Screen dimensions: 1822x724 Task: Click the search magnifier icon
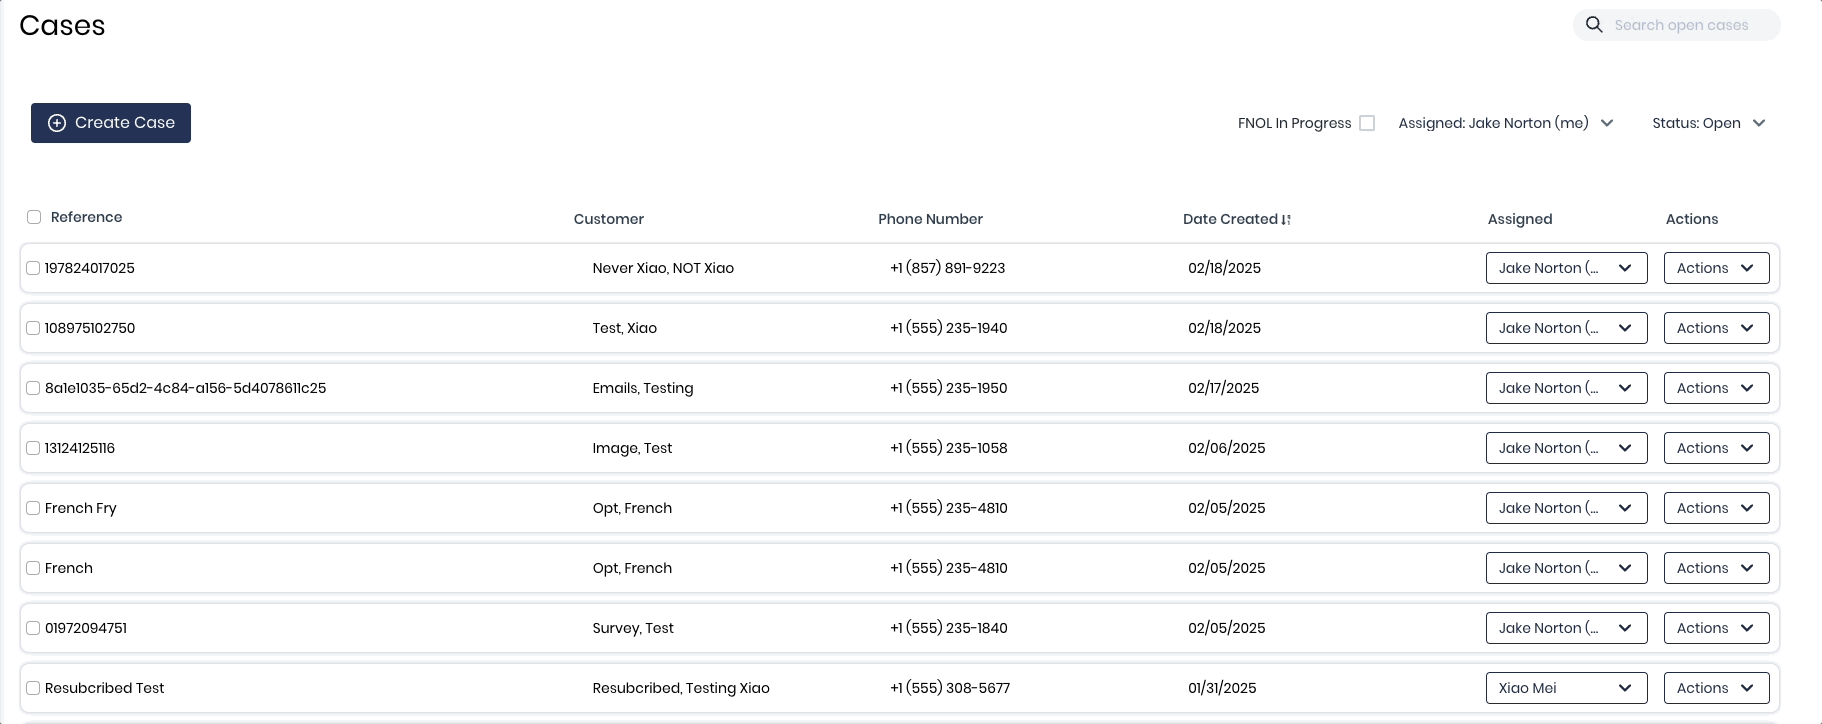coord(1594,25)
